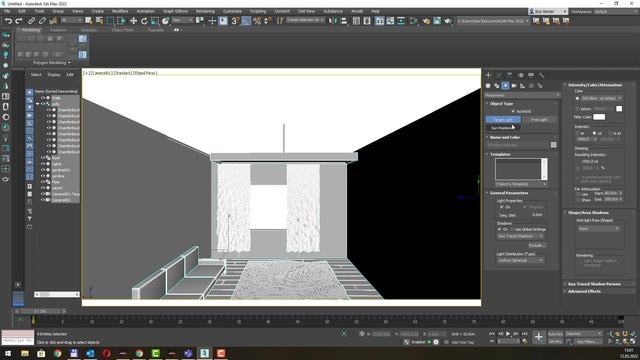Screen dimensions: 640x360
Task: Toggle Shadows On checkbox
Action: (x=499, y=229)
